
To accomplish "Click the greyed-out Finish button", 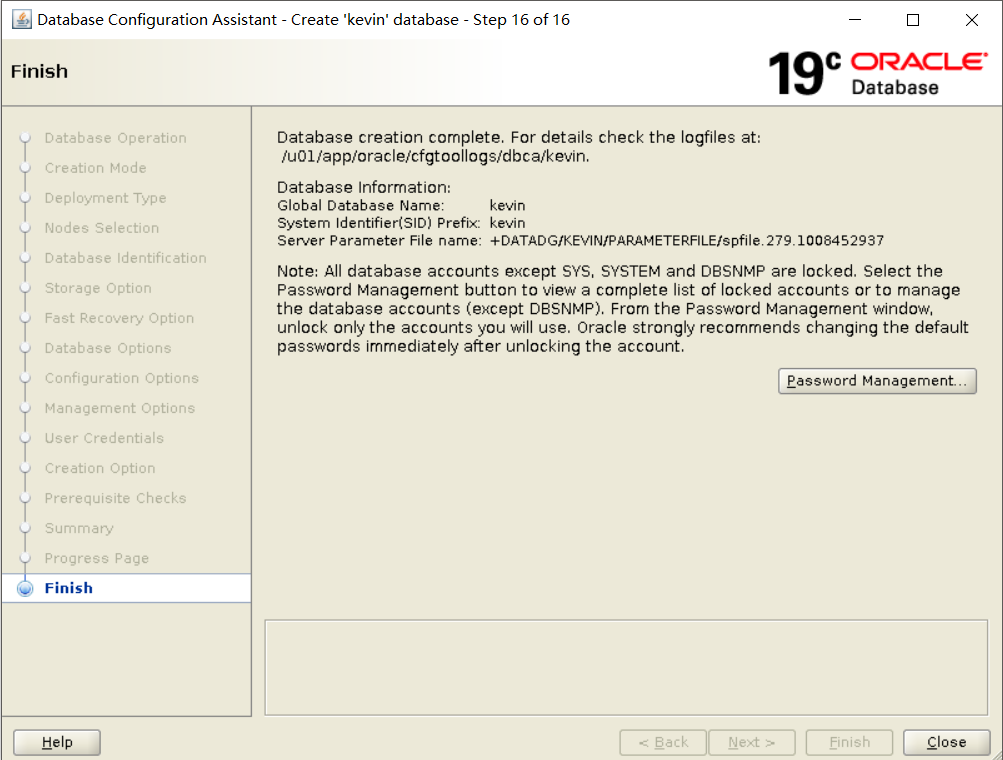I will pyautogui.click(x=849, y=742).
